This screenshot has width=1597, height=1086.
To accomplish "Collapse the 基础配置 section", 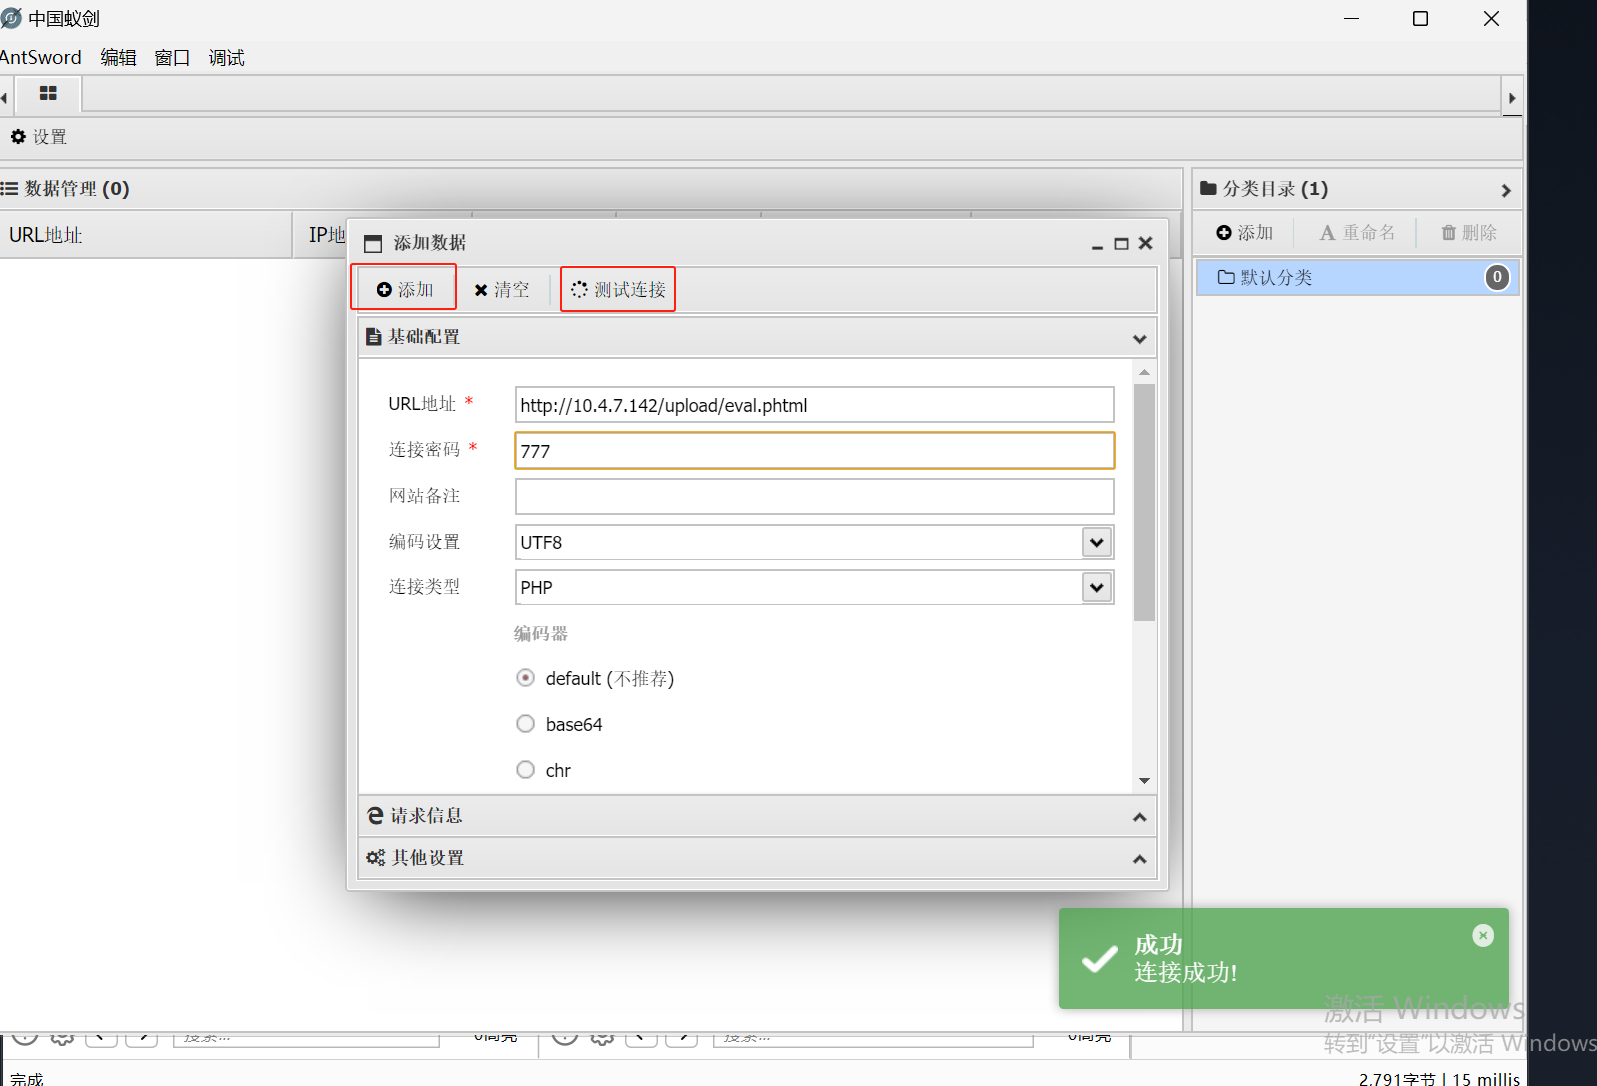I will click(1139, 339).
